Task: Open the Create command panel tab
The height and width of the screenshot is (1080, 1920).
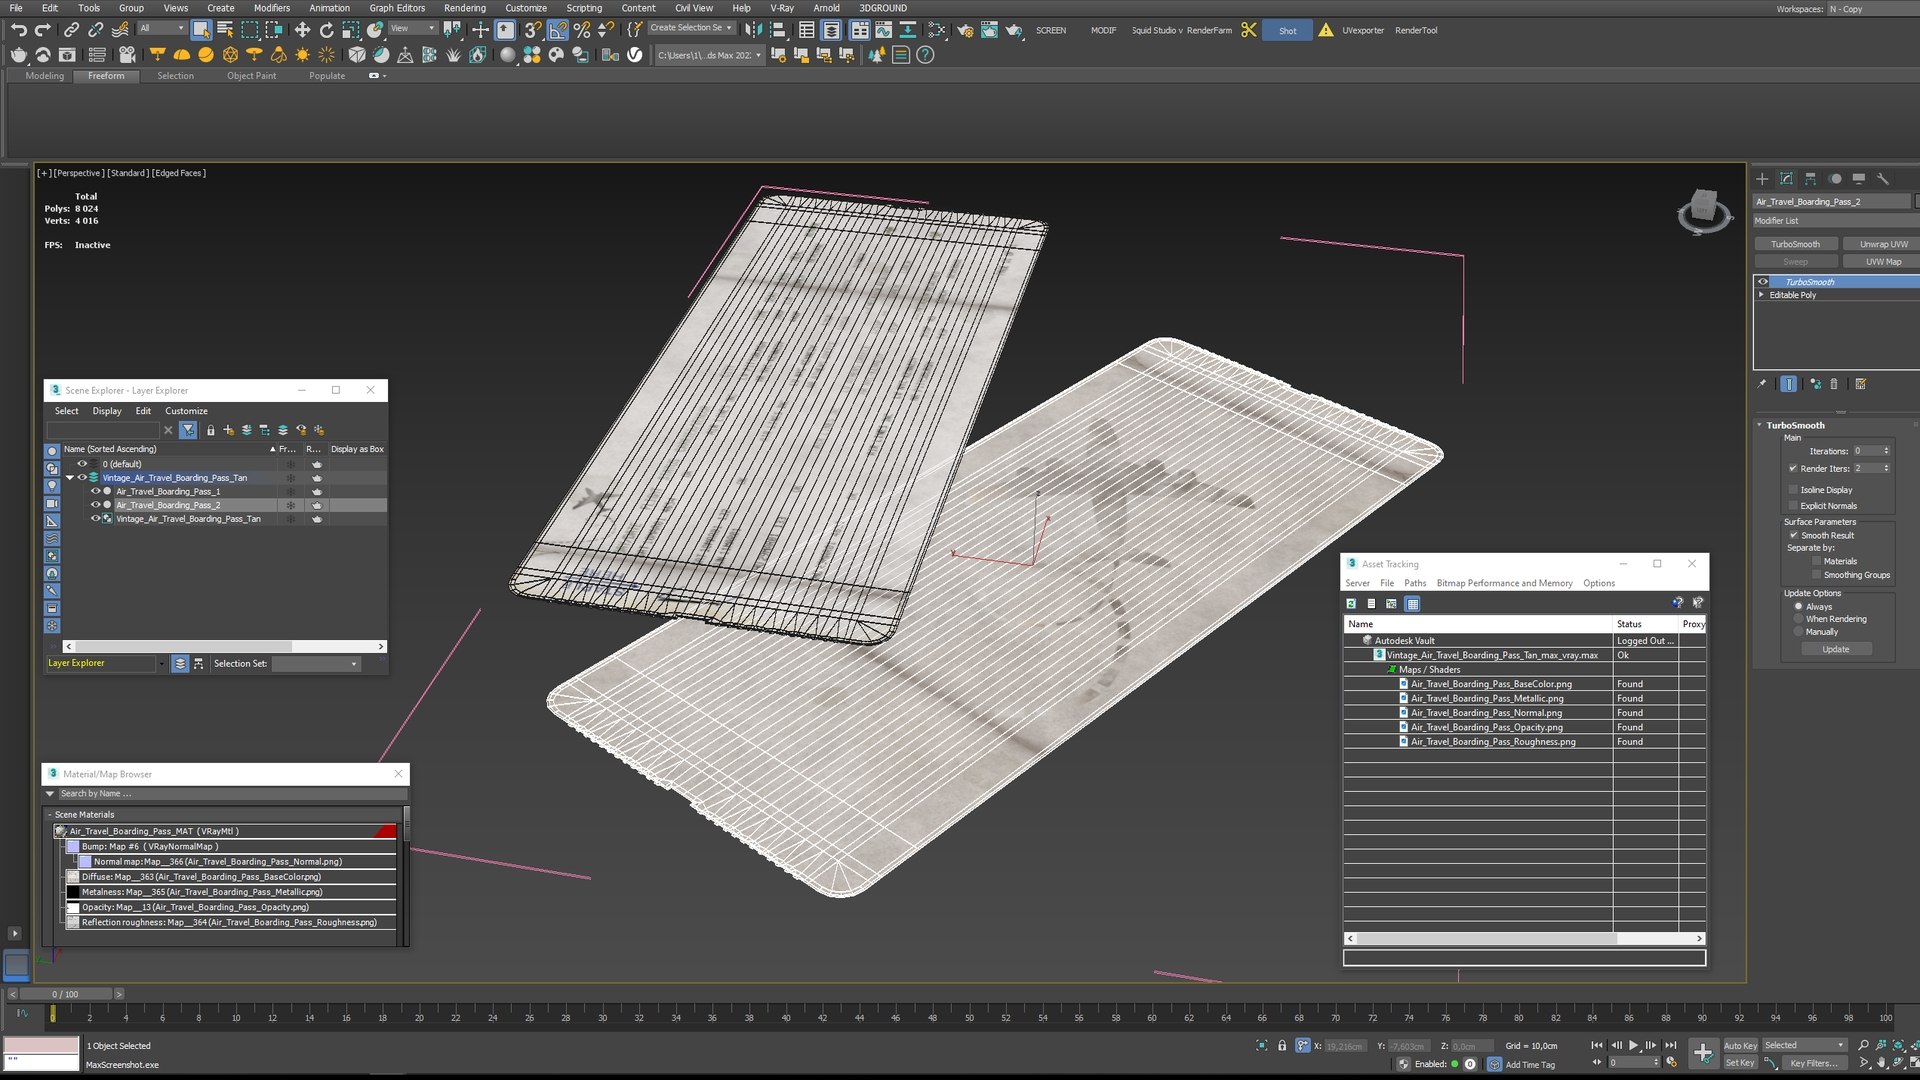Action: (x=1762, y=179)
